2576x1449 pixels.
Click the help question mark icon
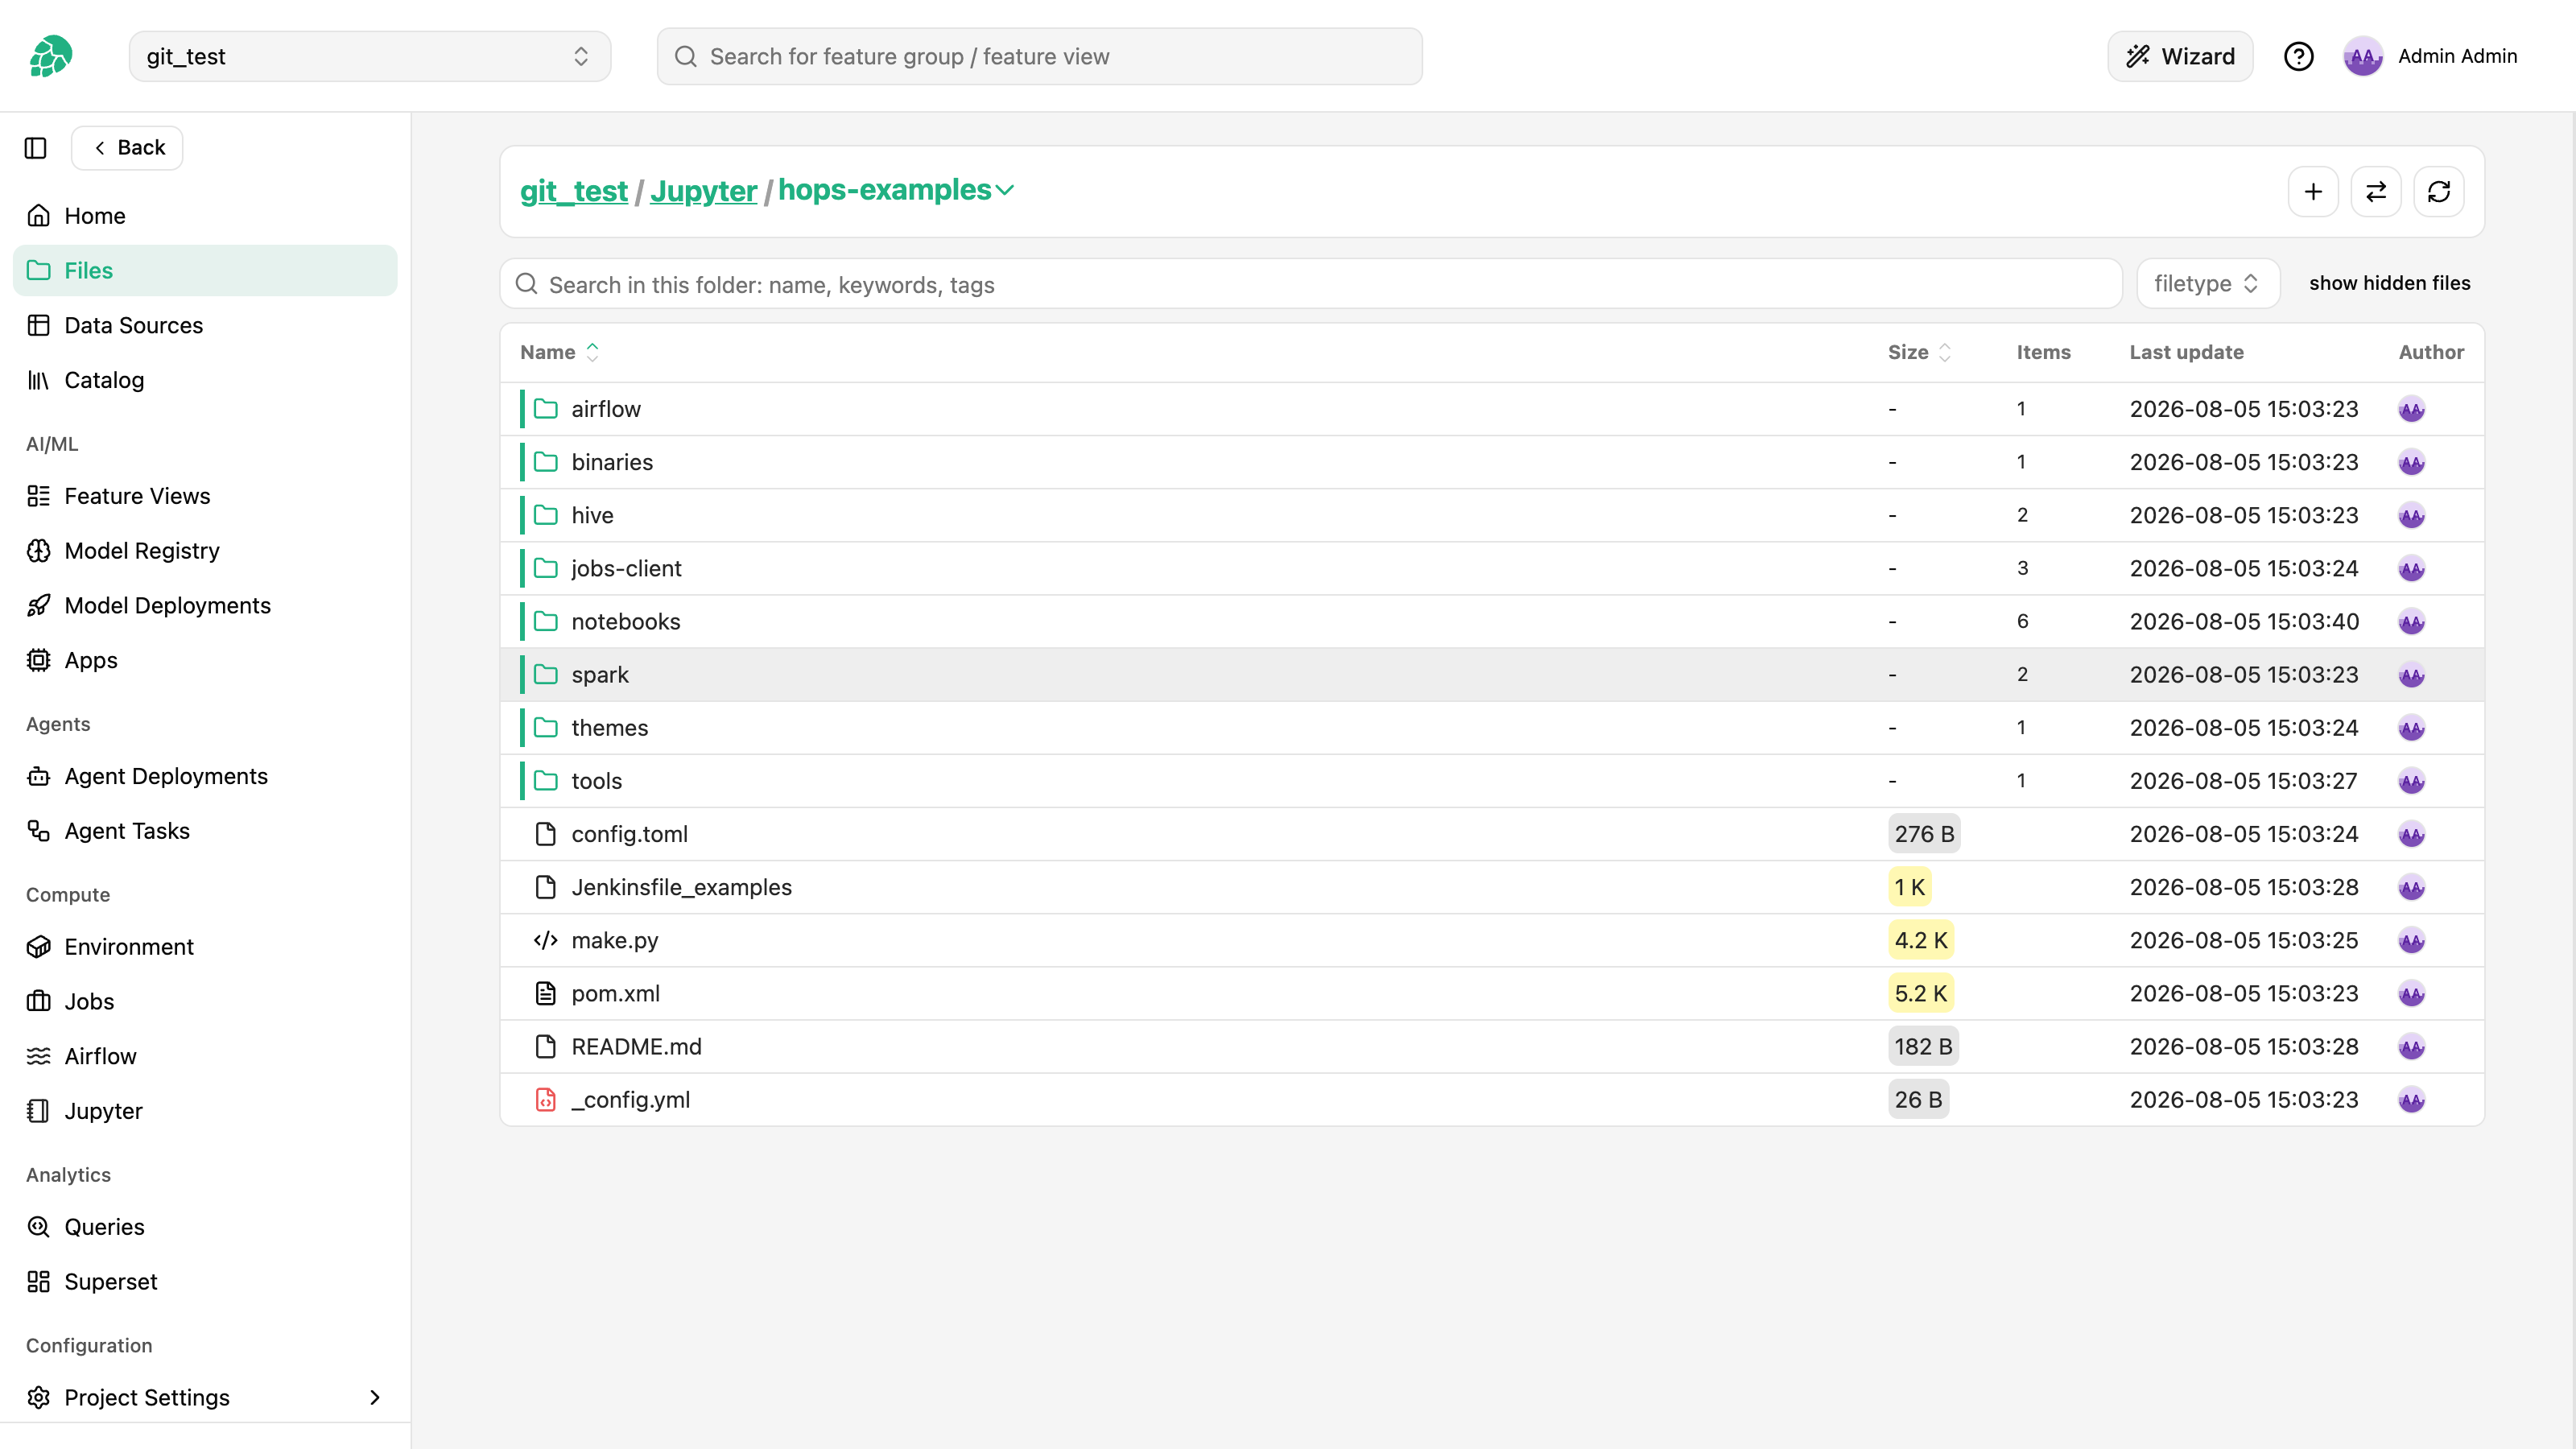(x=2298, y=56)
